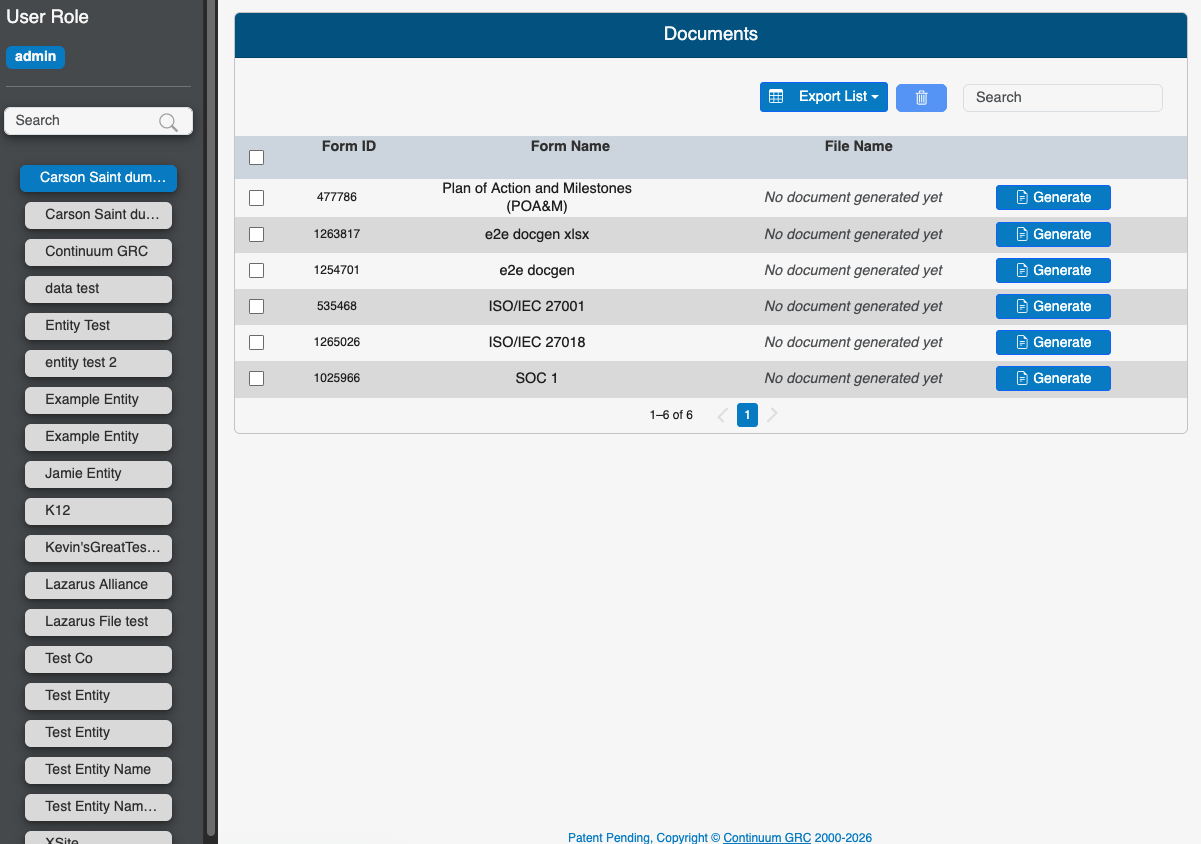This screenshot has height=844, width=1201.
Task: Sort table by Form ID column header
Action: [x=349, y=146]
